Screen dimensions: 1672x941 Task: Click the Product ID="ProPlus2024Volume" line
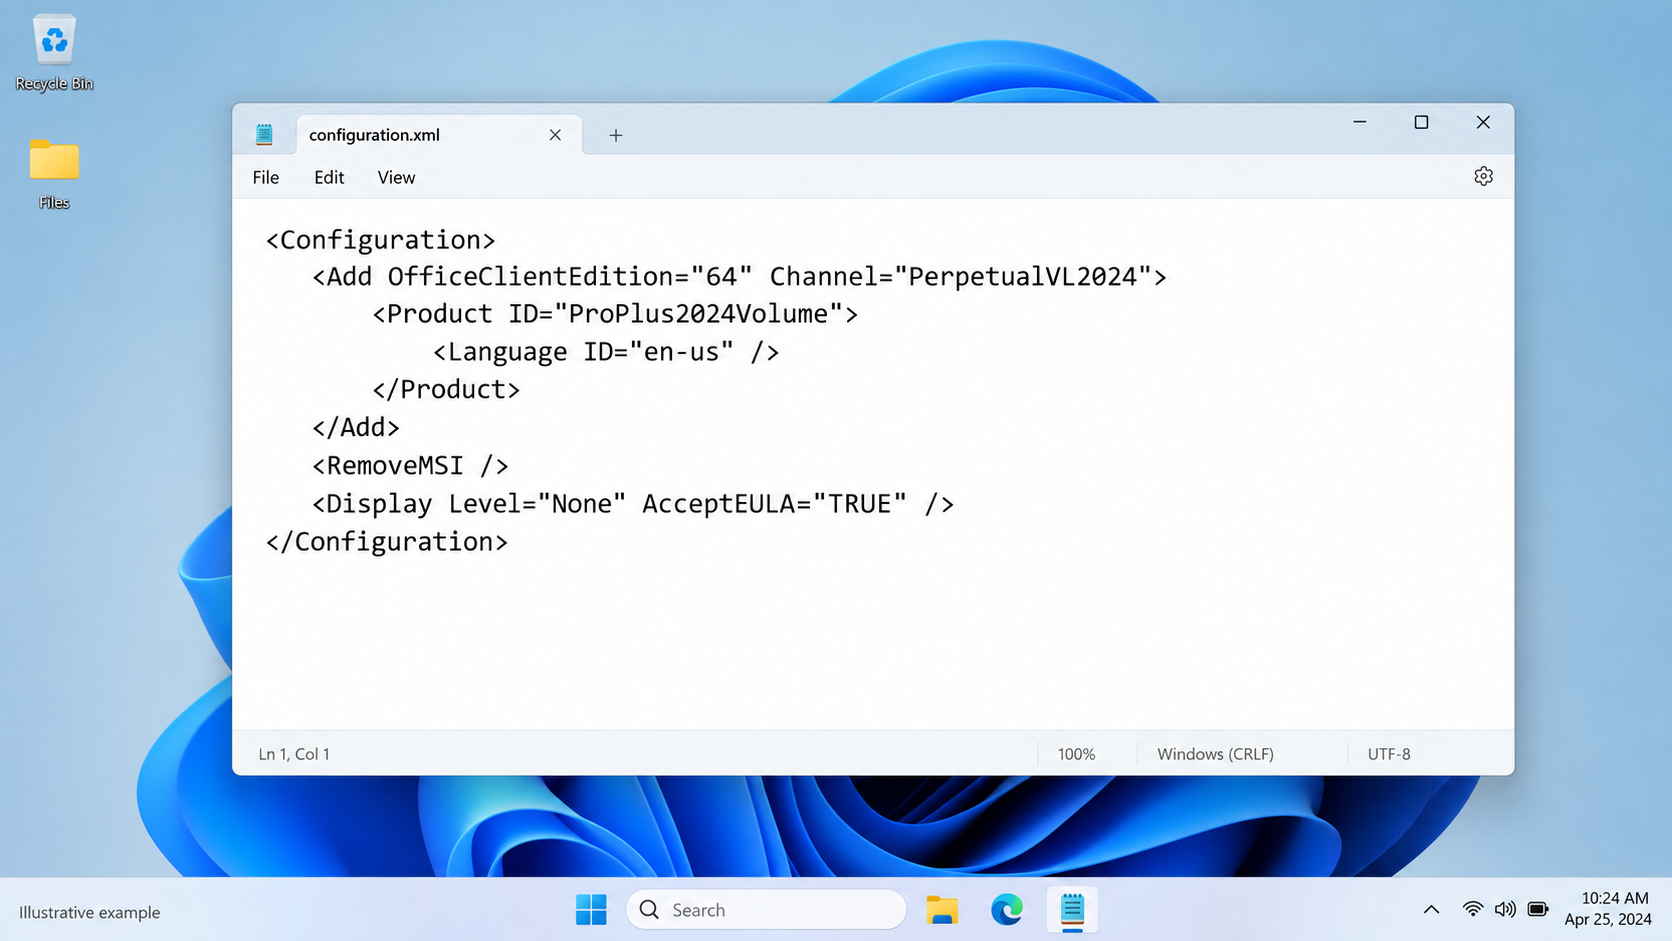pyautogui.click(x=615, y=314)
